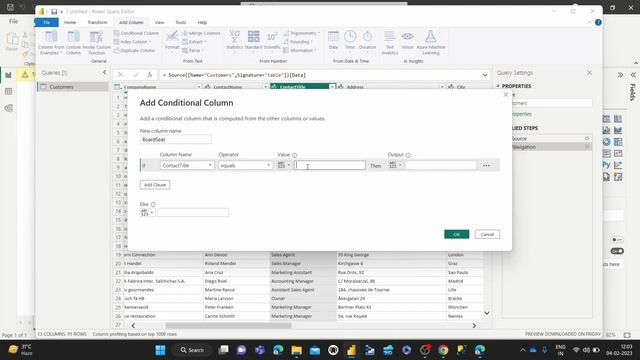Collapse the Queries pane
The image size is (640, 360).
click(104, 72)
